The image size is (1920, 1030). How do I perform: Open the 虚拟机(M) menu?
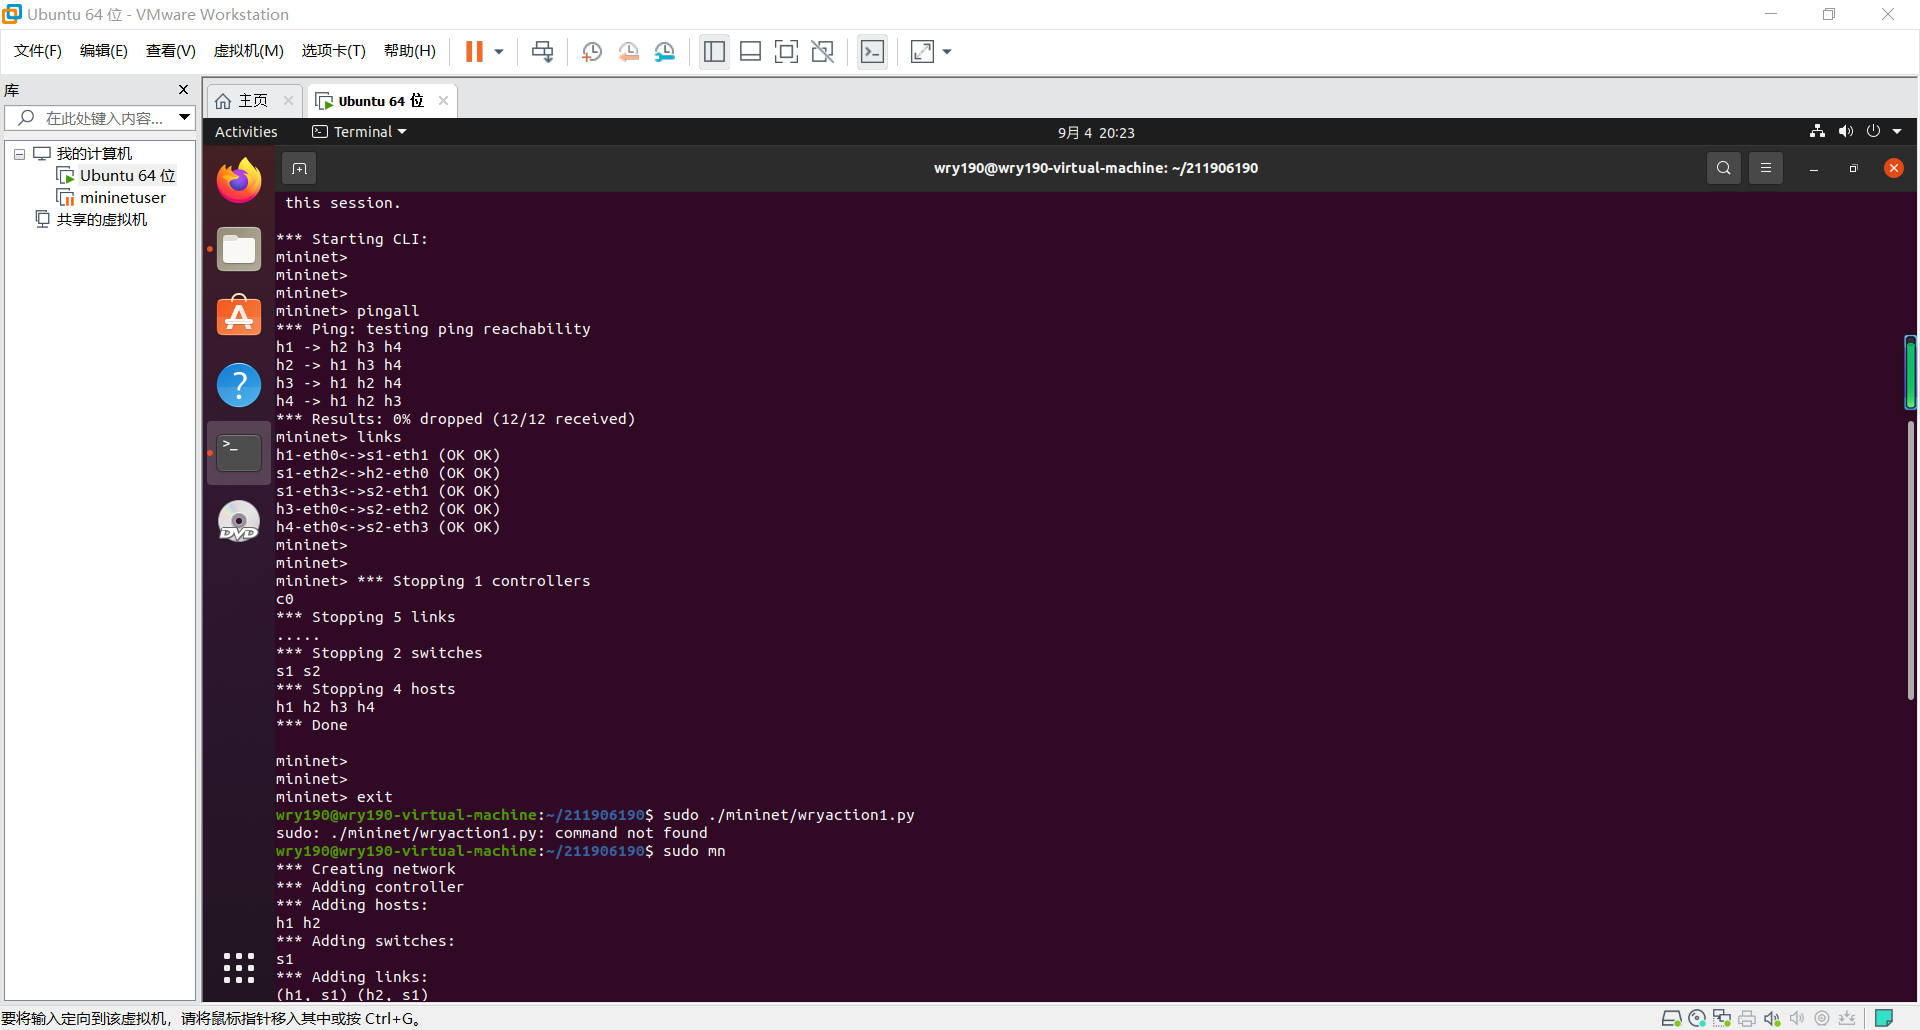[249, 51]
